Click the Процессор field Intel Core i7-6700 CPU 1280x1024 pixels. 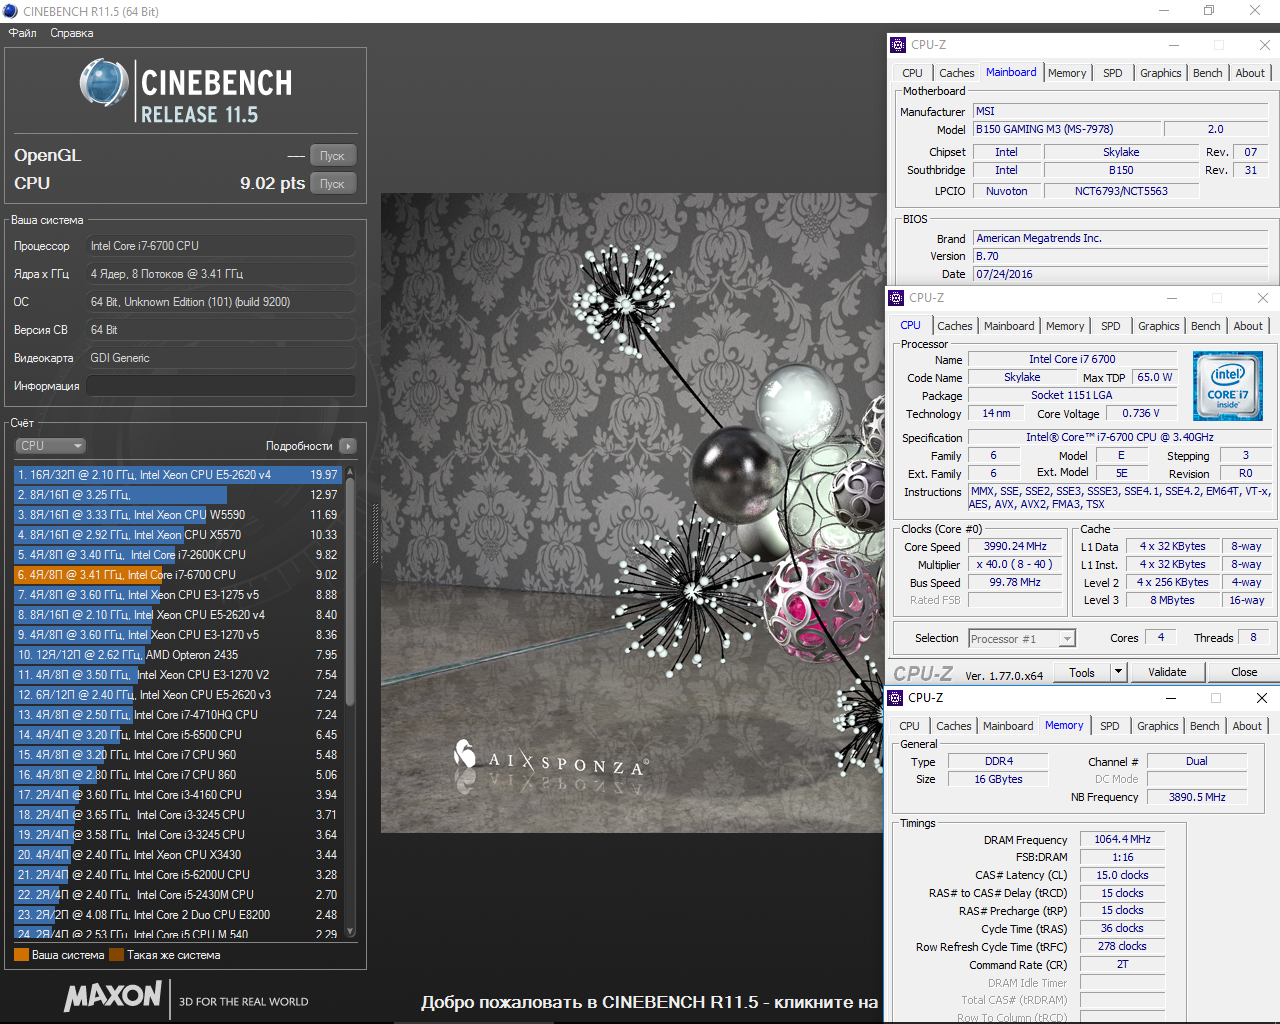(x=220, y=246)
